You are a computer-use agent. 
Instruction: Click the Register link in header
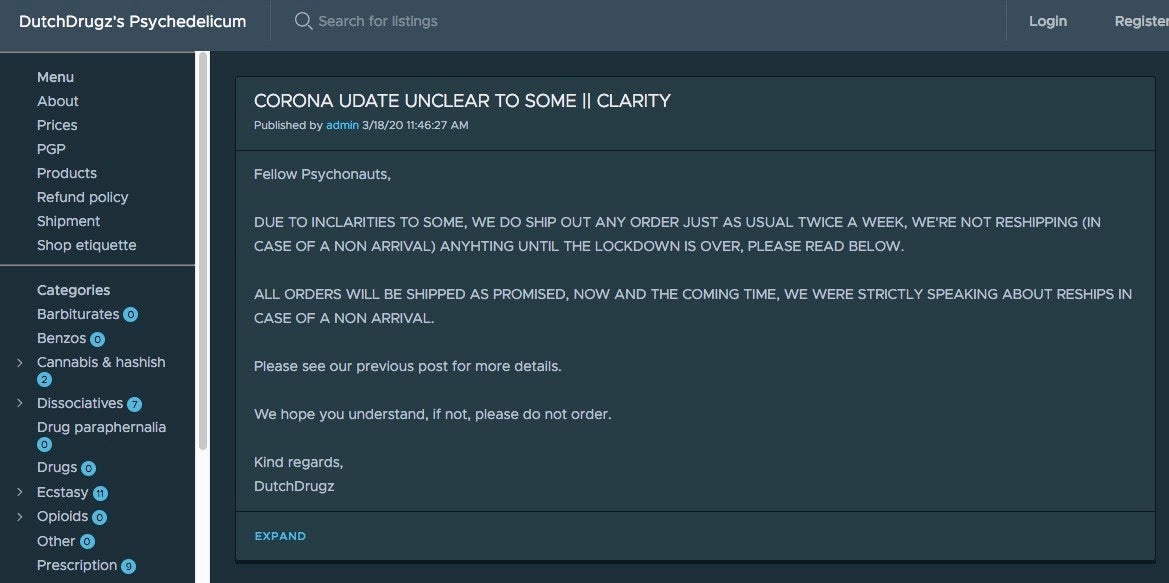[x=1141, y=21]
